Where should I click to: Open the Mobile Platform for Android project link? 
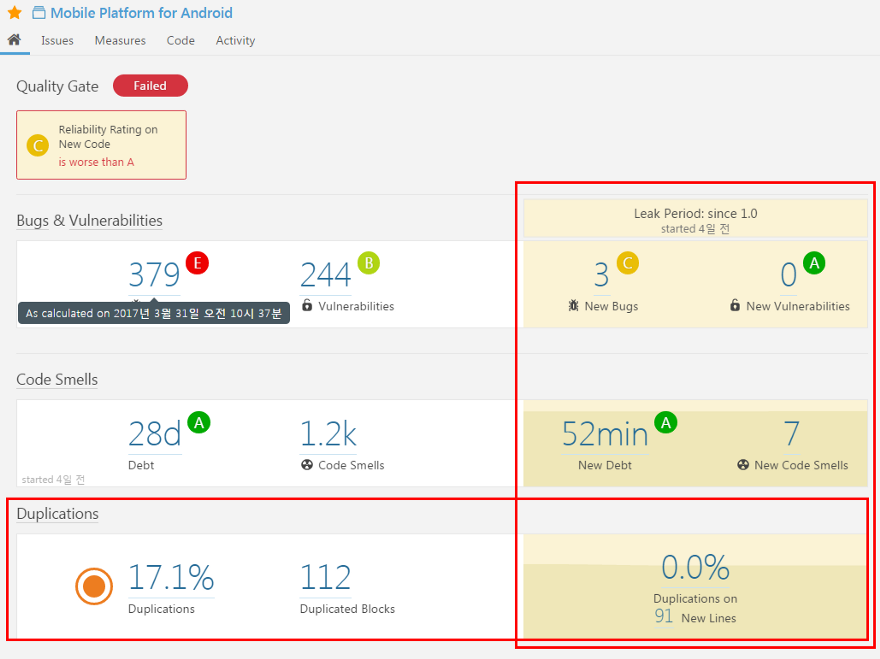[141, 13]
